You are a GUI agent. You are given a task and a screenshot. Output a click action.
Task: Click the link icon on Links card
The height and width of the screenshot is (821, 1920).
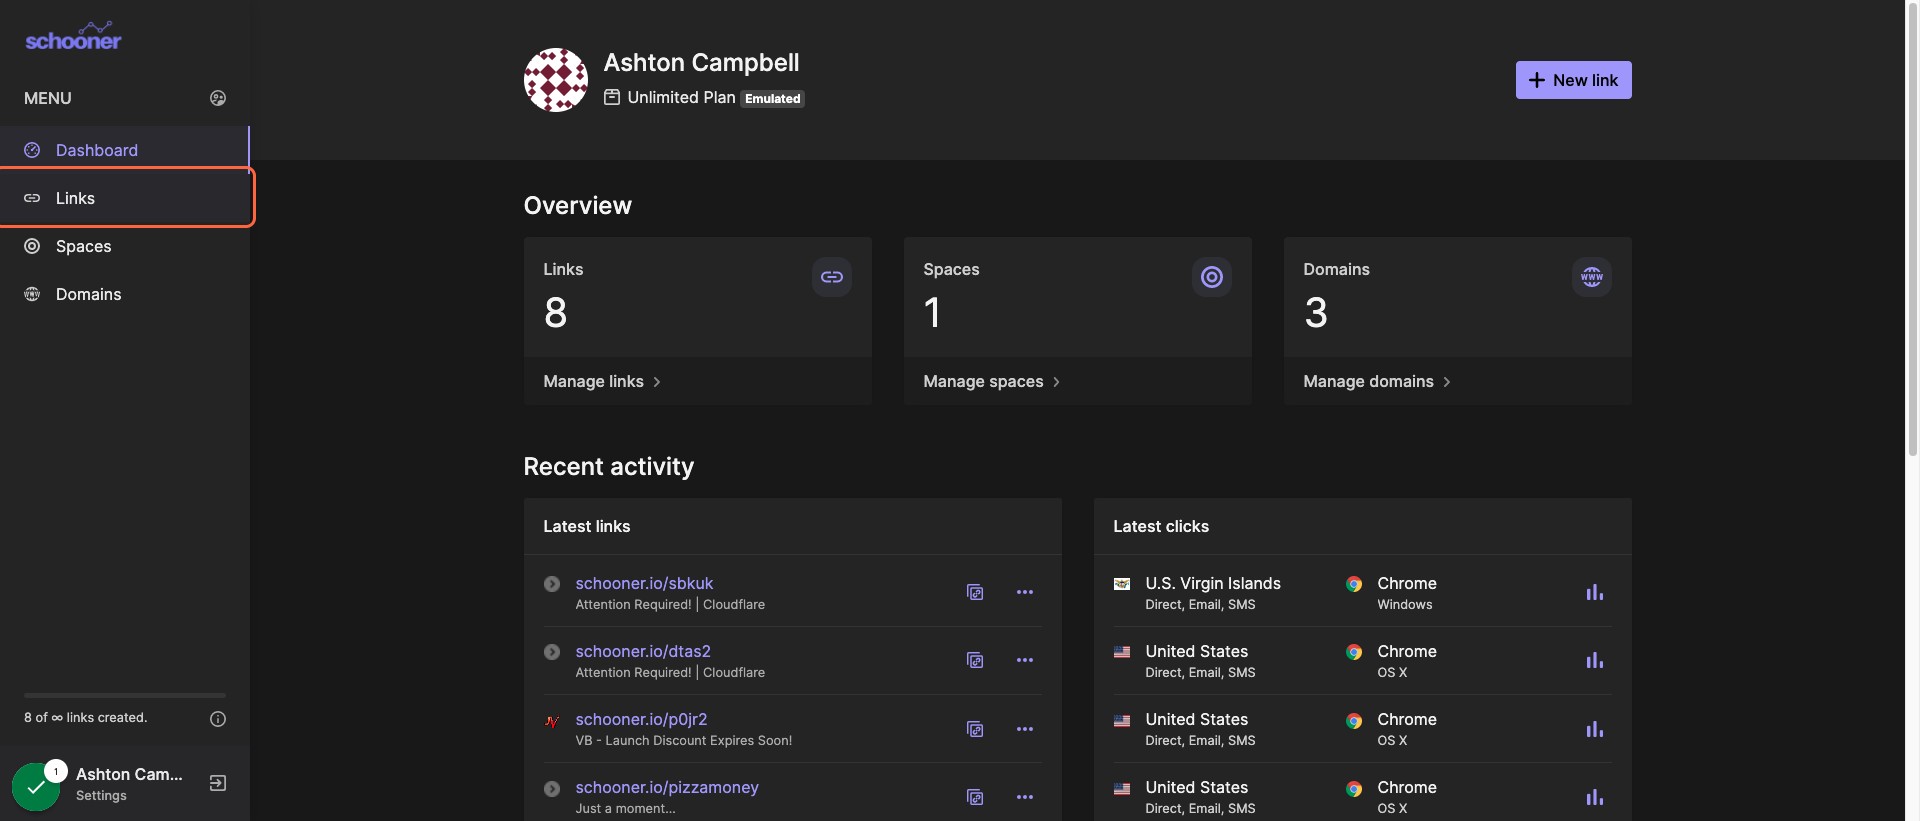point(832,277)
